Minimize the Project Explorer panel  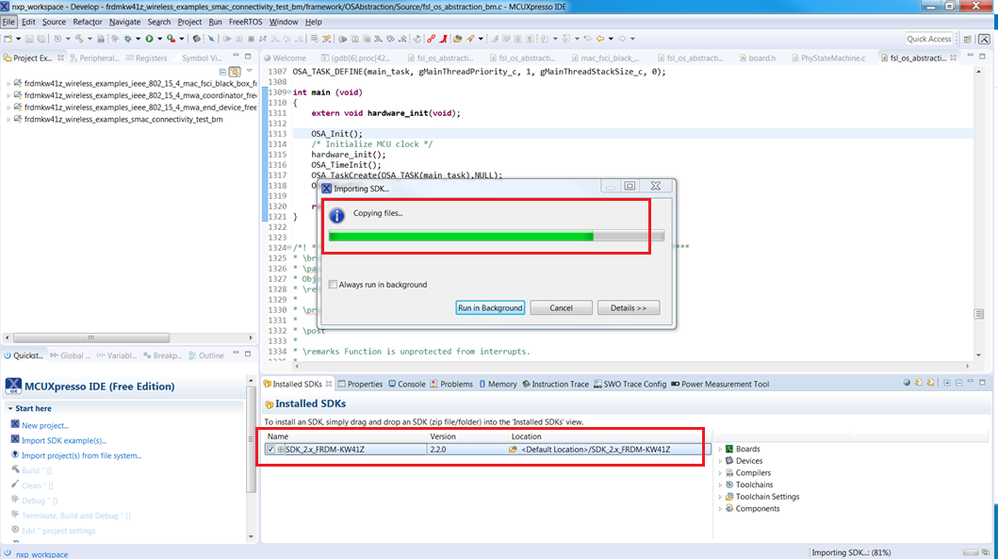(x=236, y=57)
